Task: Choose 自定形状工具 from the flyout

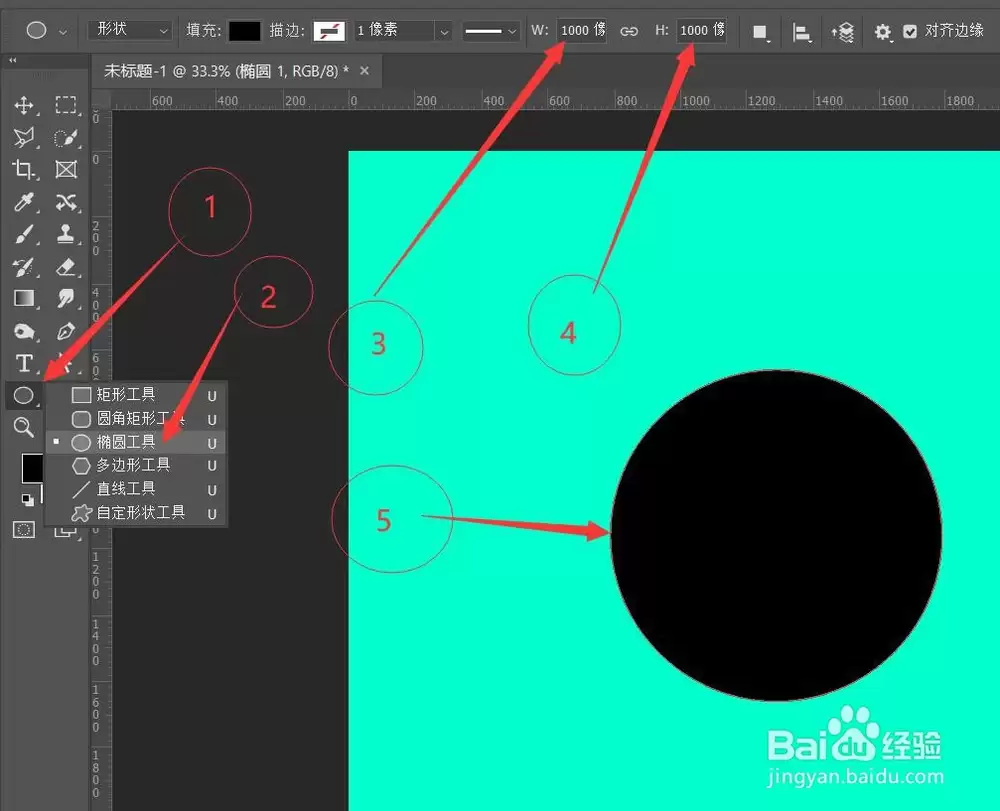Action: pyautogui.click(x=136, y=513)
